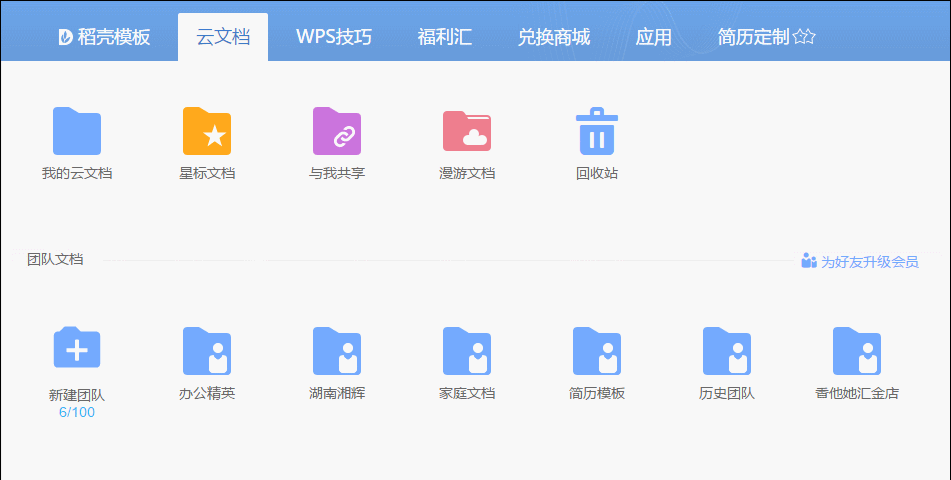The image size is (951, 480).
Task: Click the 星标文档 label text
Action: 207,174
